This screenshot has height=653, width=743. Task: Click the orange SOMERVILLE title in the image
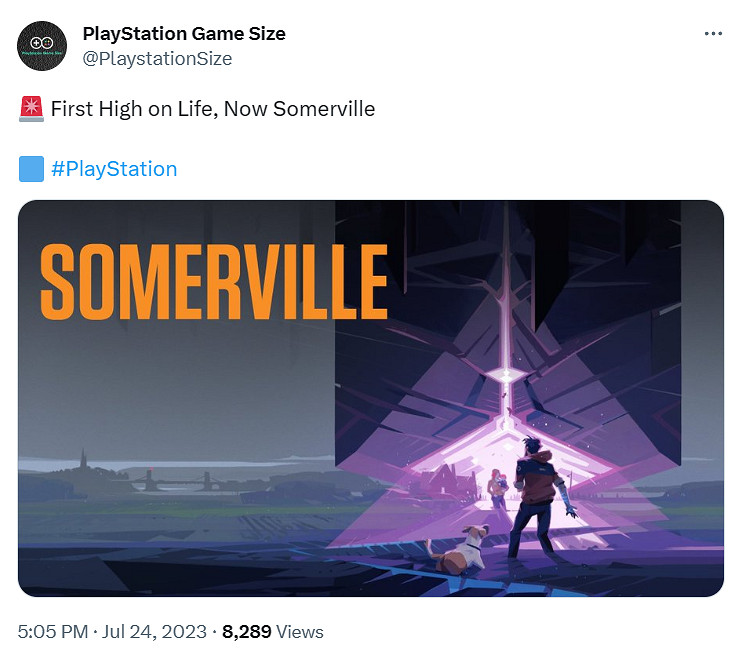tap(214, 281)
